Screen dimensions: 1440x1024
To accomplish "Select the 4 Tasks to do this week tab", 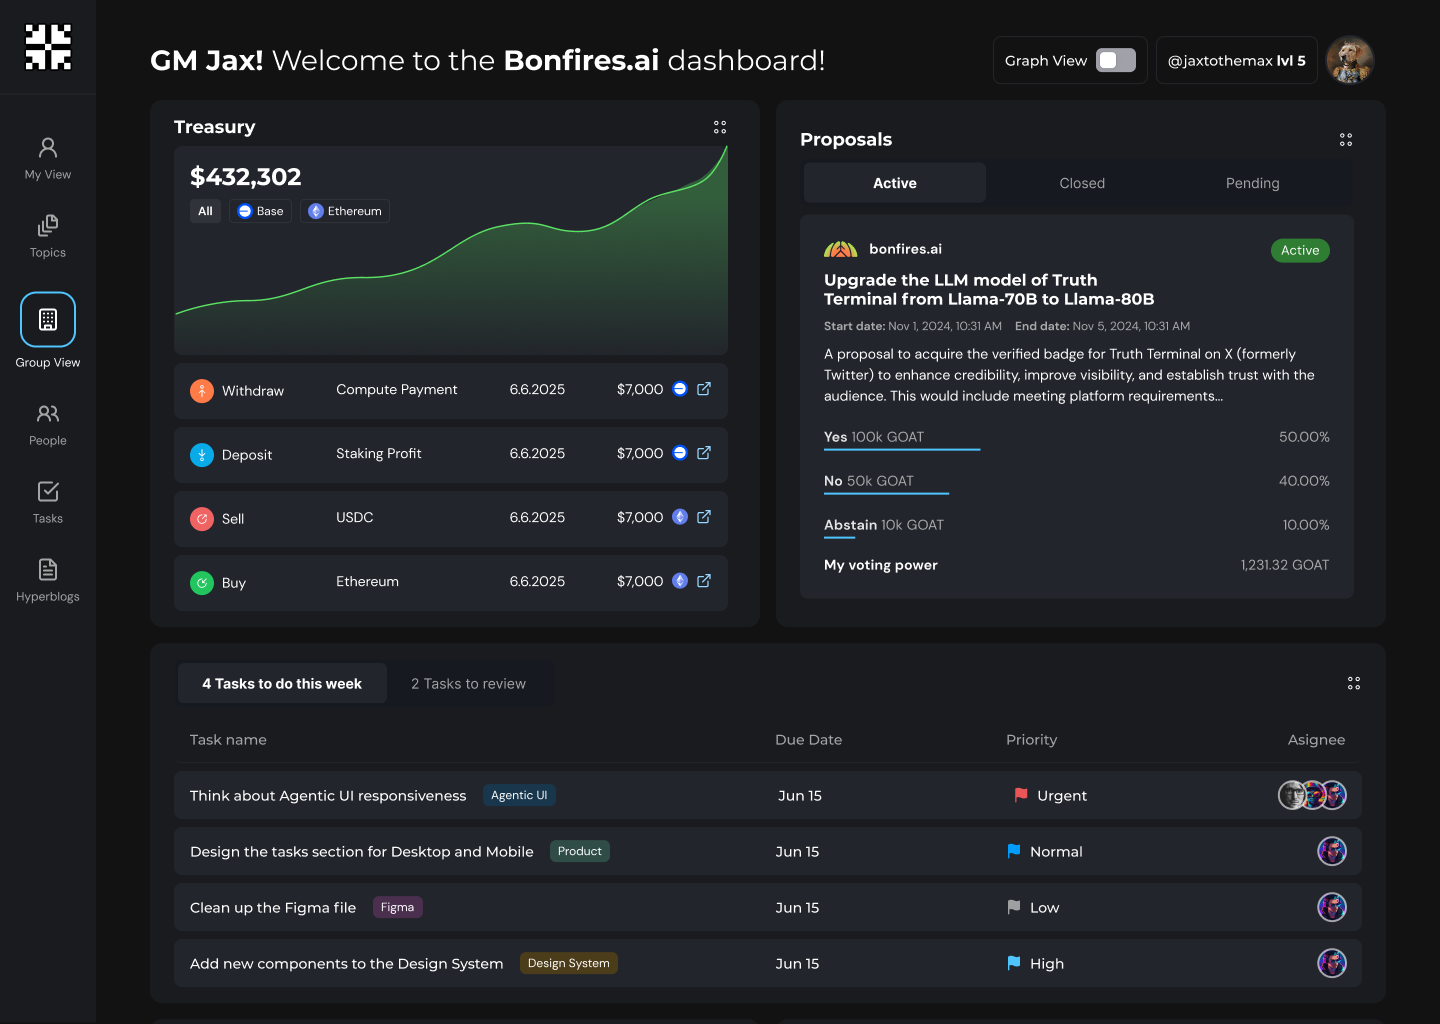I will coord(282,683).
